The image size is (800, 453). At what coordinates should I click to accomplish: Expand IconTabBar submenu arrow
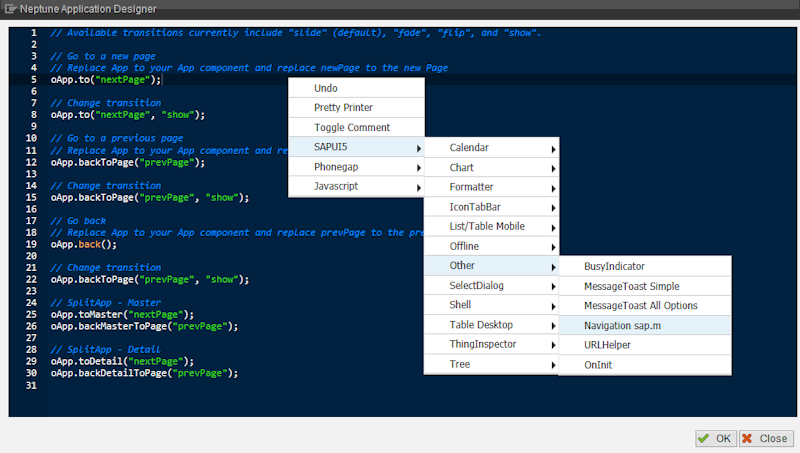[554, 208]
